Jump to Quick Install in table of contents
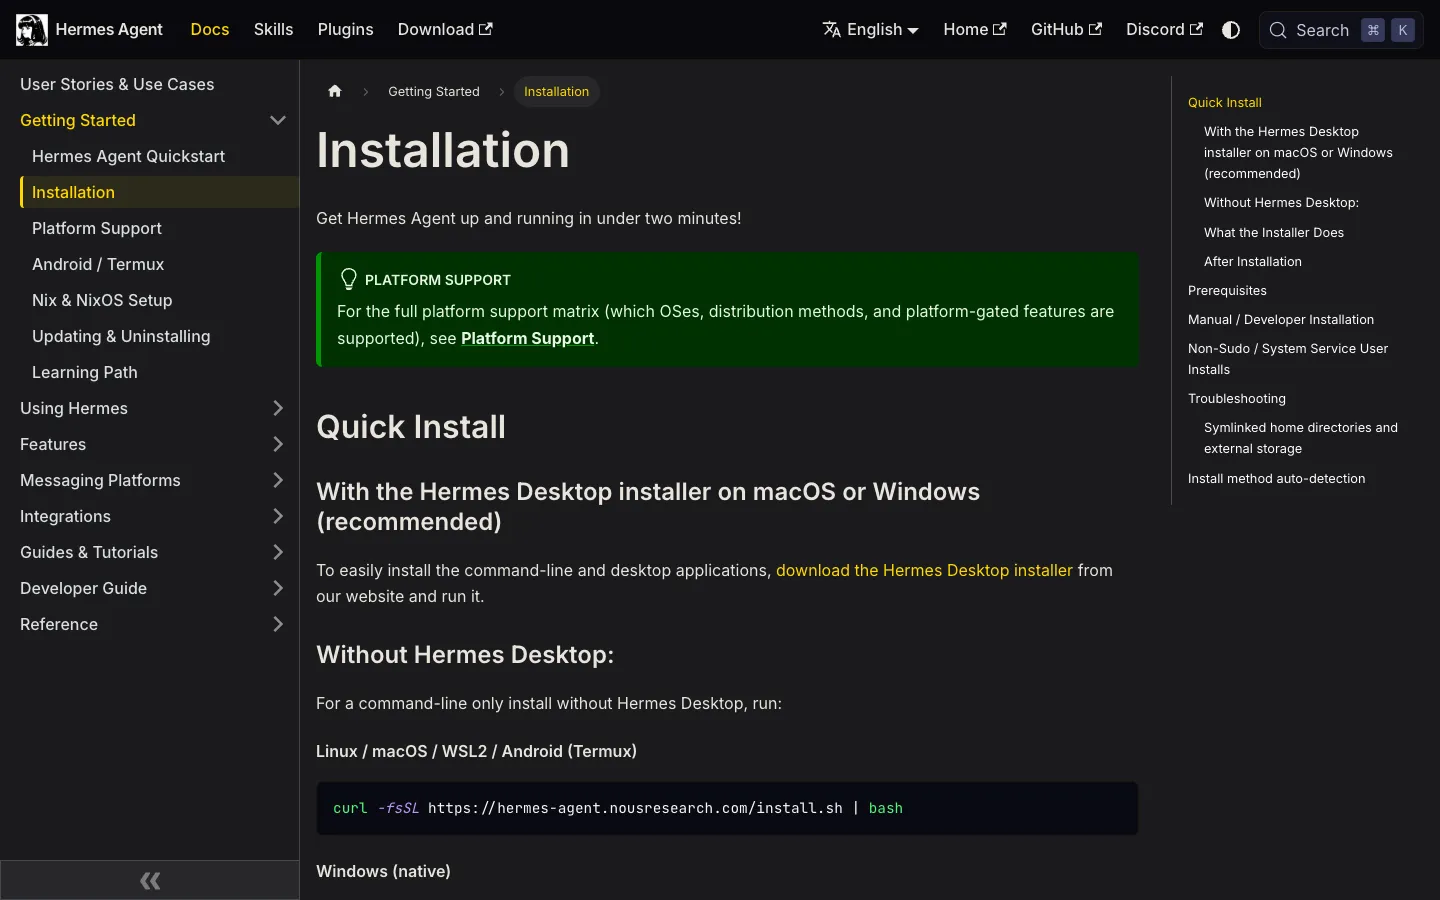 coord(1225,102)
